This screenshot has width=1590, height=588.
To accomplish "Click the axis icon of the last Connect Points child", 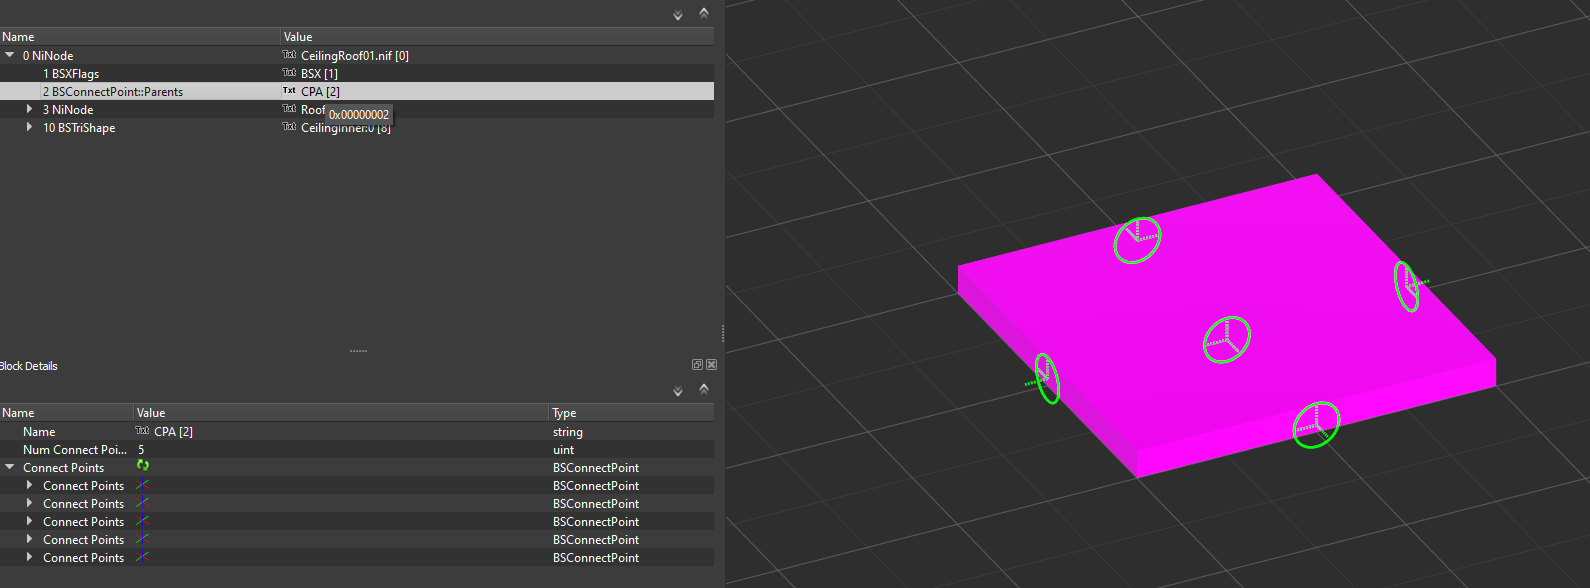I will 142,557.
